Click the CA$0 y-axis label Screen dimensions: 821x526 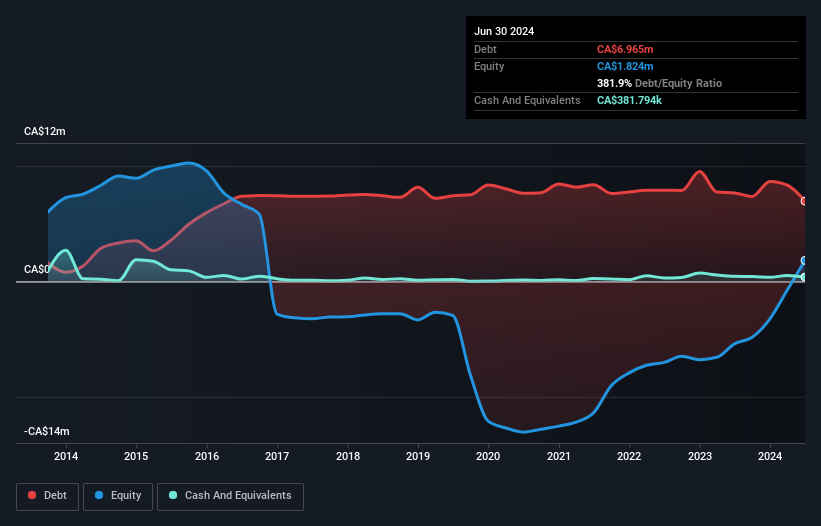click(37, 269)
